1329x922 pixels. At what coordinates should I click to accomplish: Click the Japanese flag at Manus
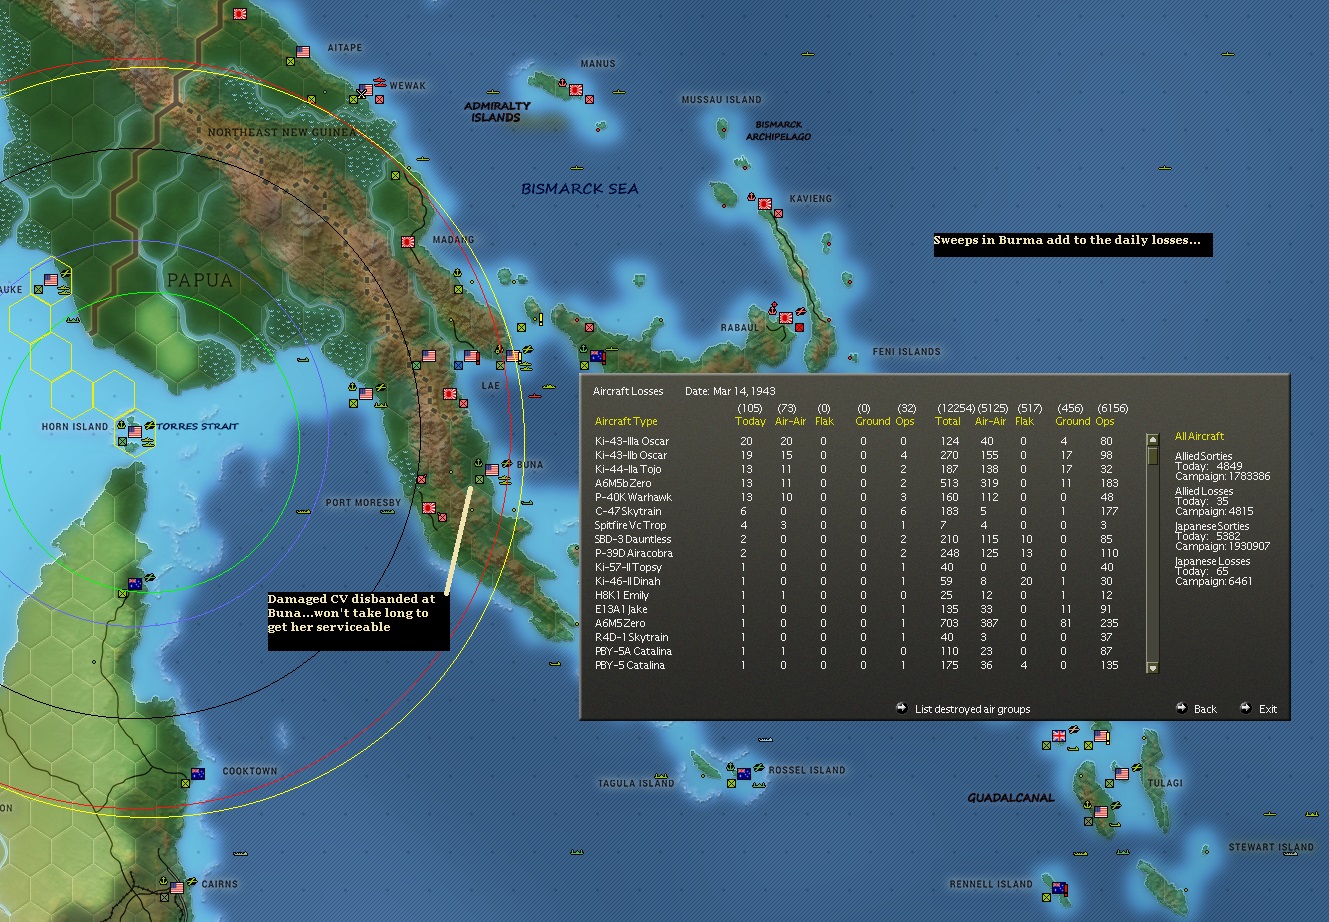(576, 89)
